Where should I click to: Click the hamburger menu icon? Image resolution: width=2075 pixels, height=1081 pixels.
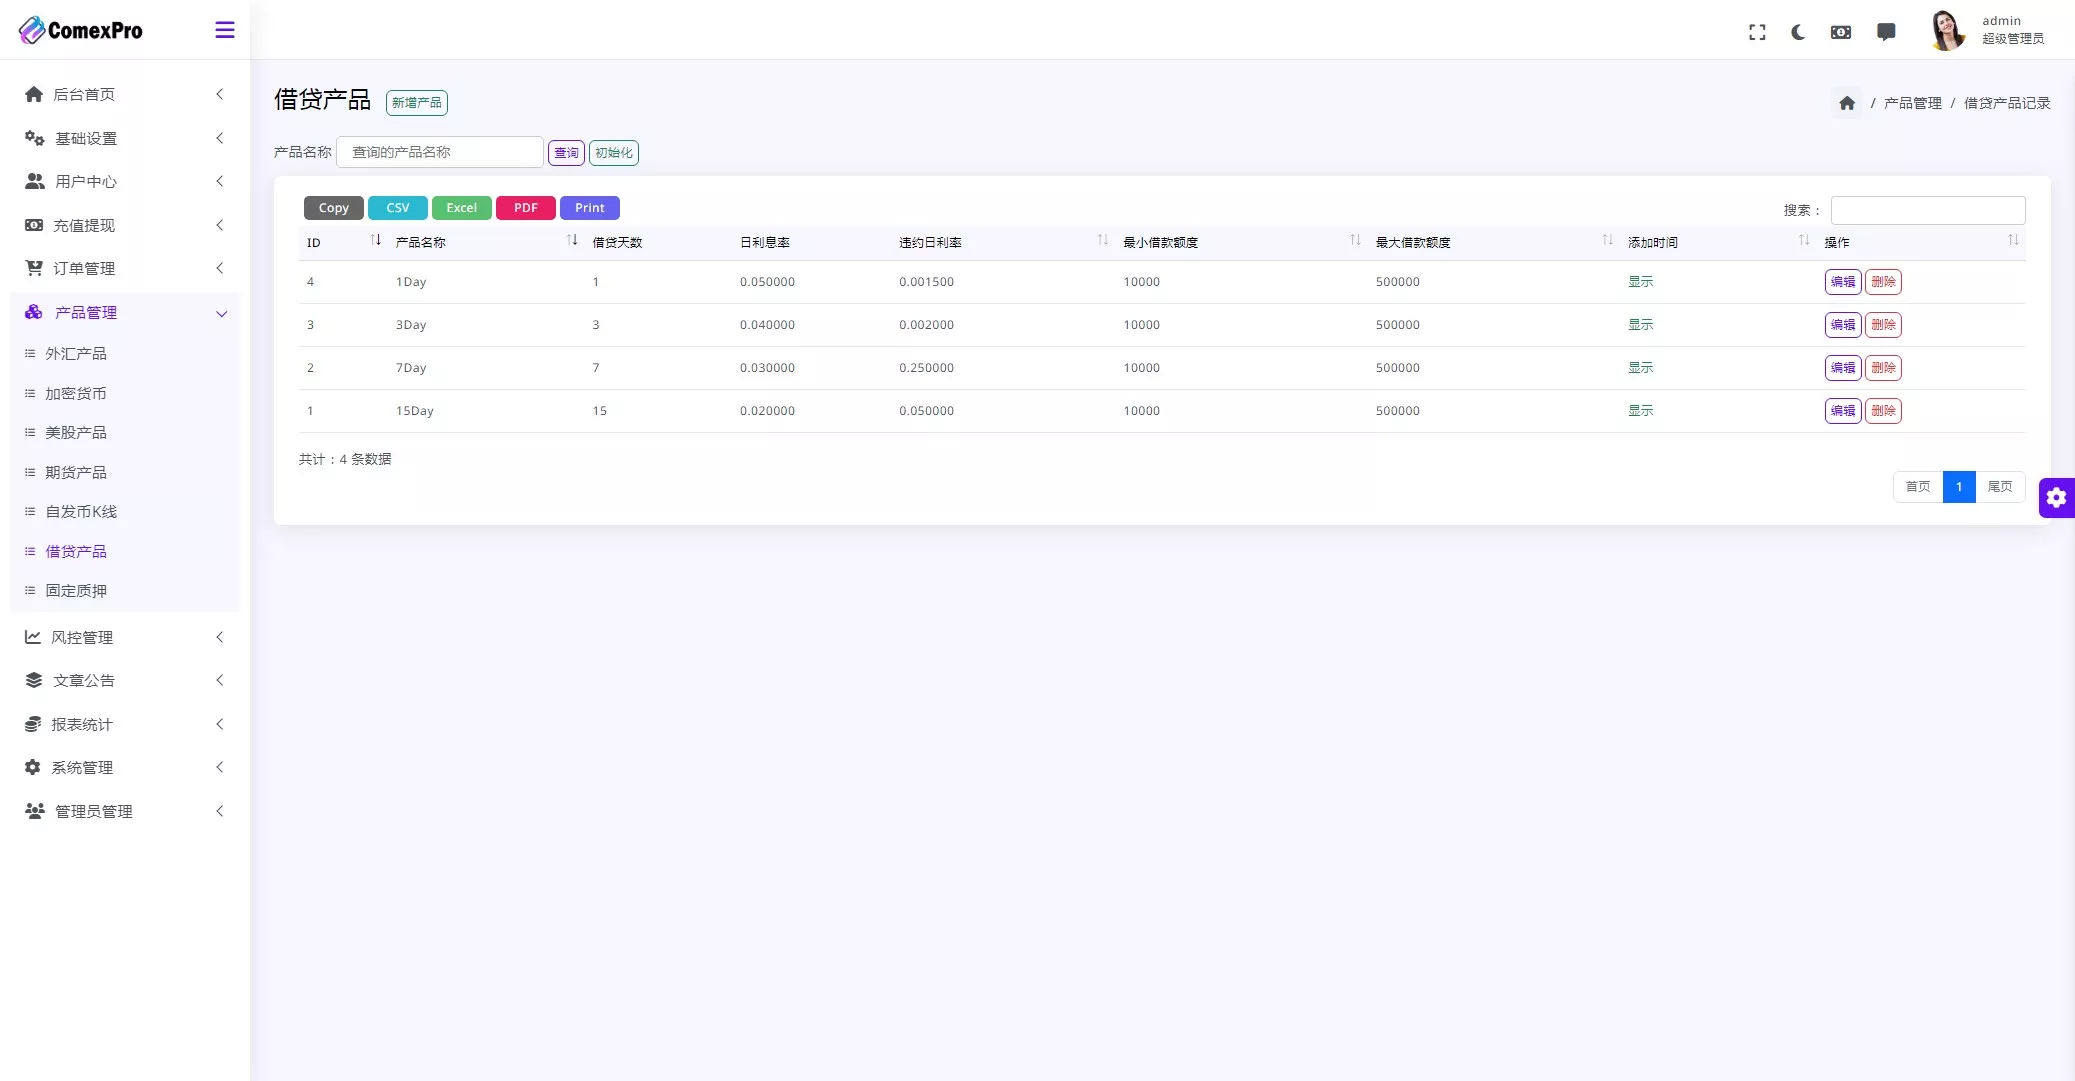pos(225,29)
